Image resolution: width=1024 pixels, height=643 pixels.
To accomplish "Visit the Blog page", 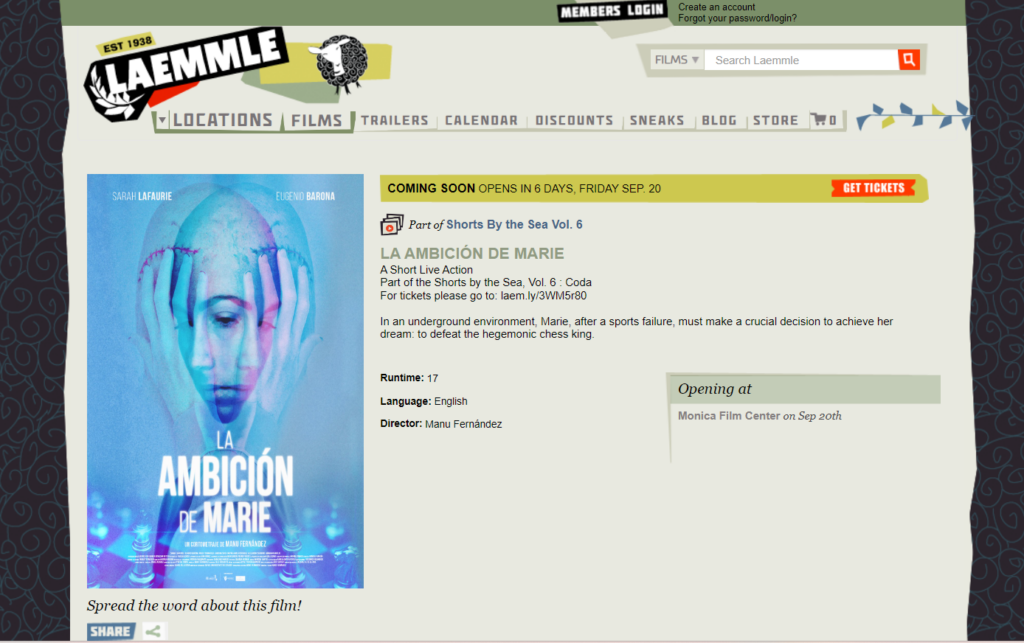I will point(719,121).
